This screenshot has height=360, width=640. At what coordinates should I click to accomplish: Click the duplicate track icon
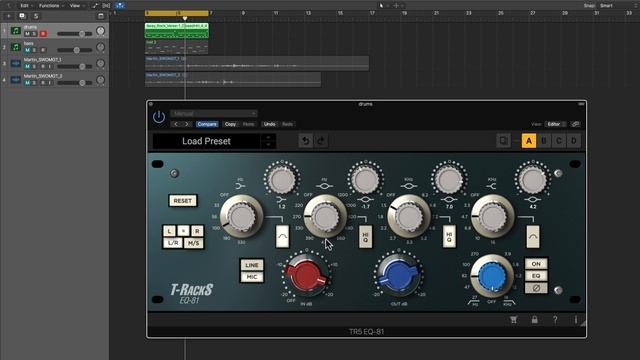click(x=22, y=16)
